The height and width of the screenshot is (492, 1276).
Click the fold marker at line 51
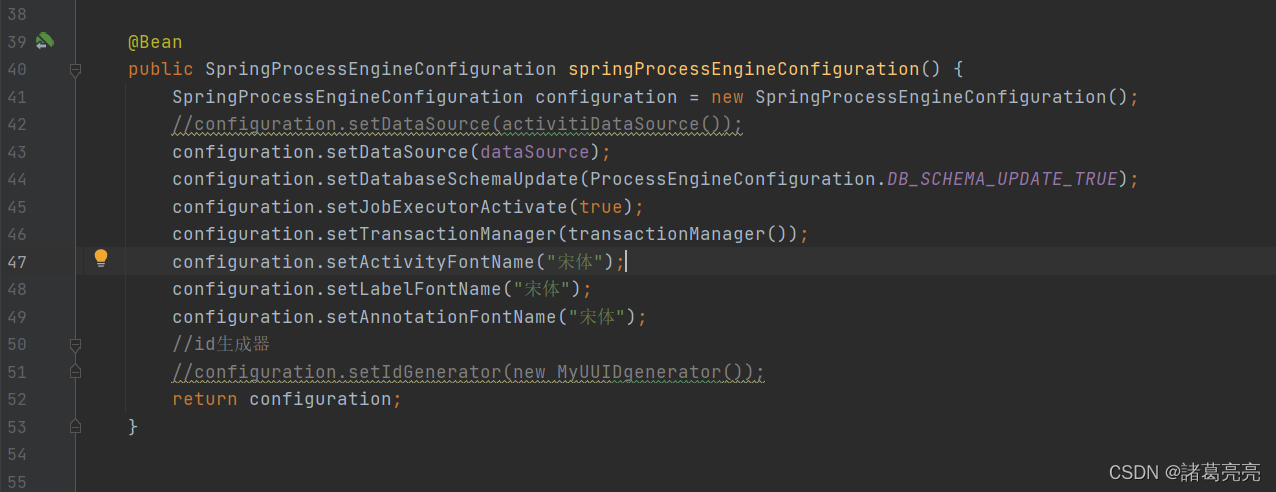point(75,371)
